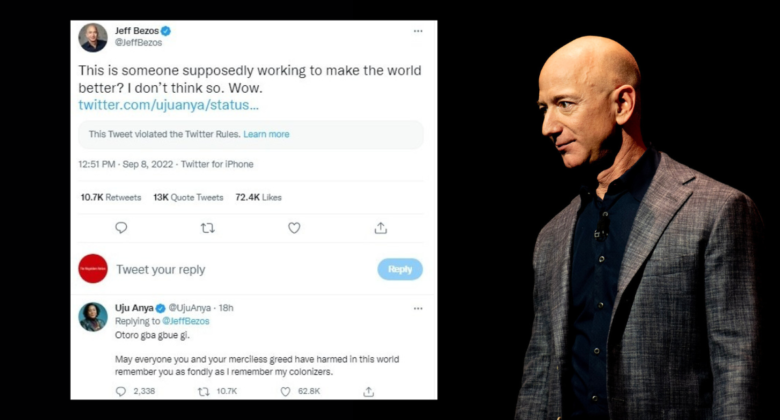Open Jeff Bezos profile avatar
The height and width of the screenshot is (420, 780).
pos(93,37)
